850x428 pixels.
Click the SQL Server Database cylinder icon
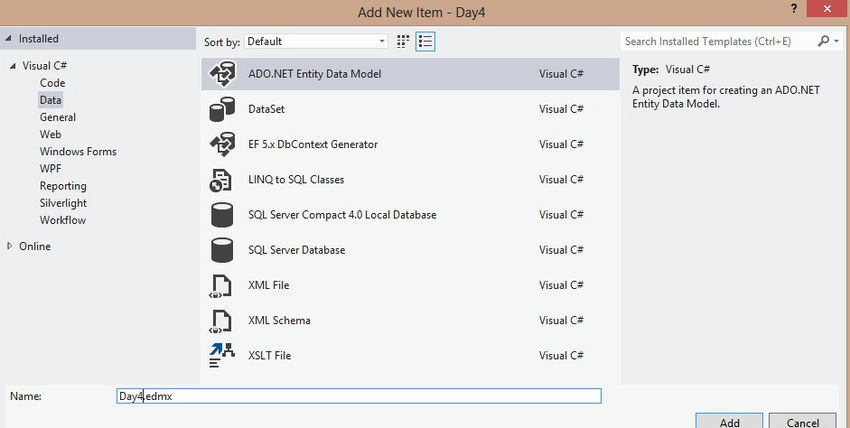point(222,250)
